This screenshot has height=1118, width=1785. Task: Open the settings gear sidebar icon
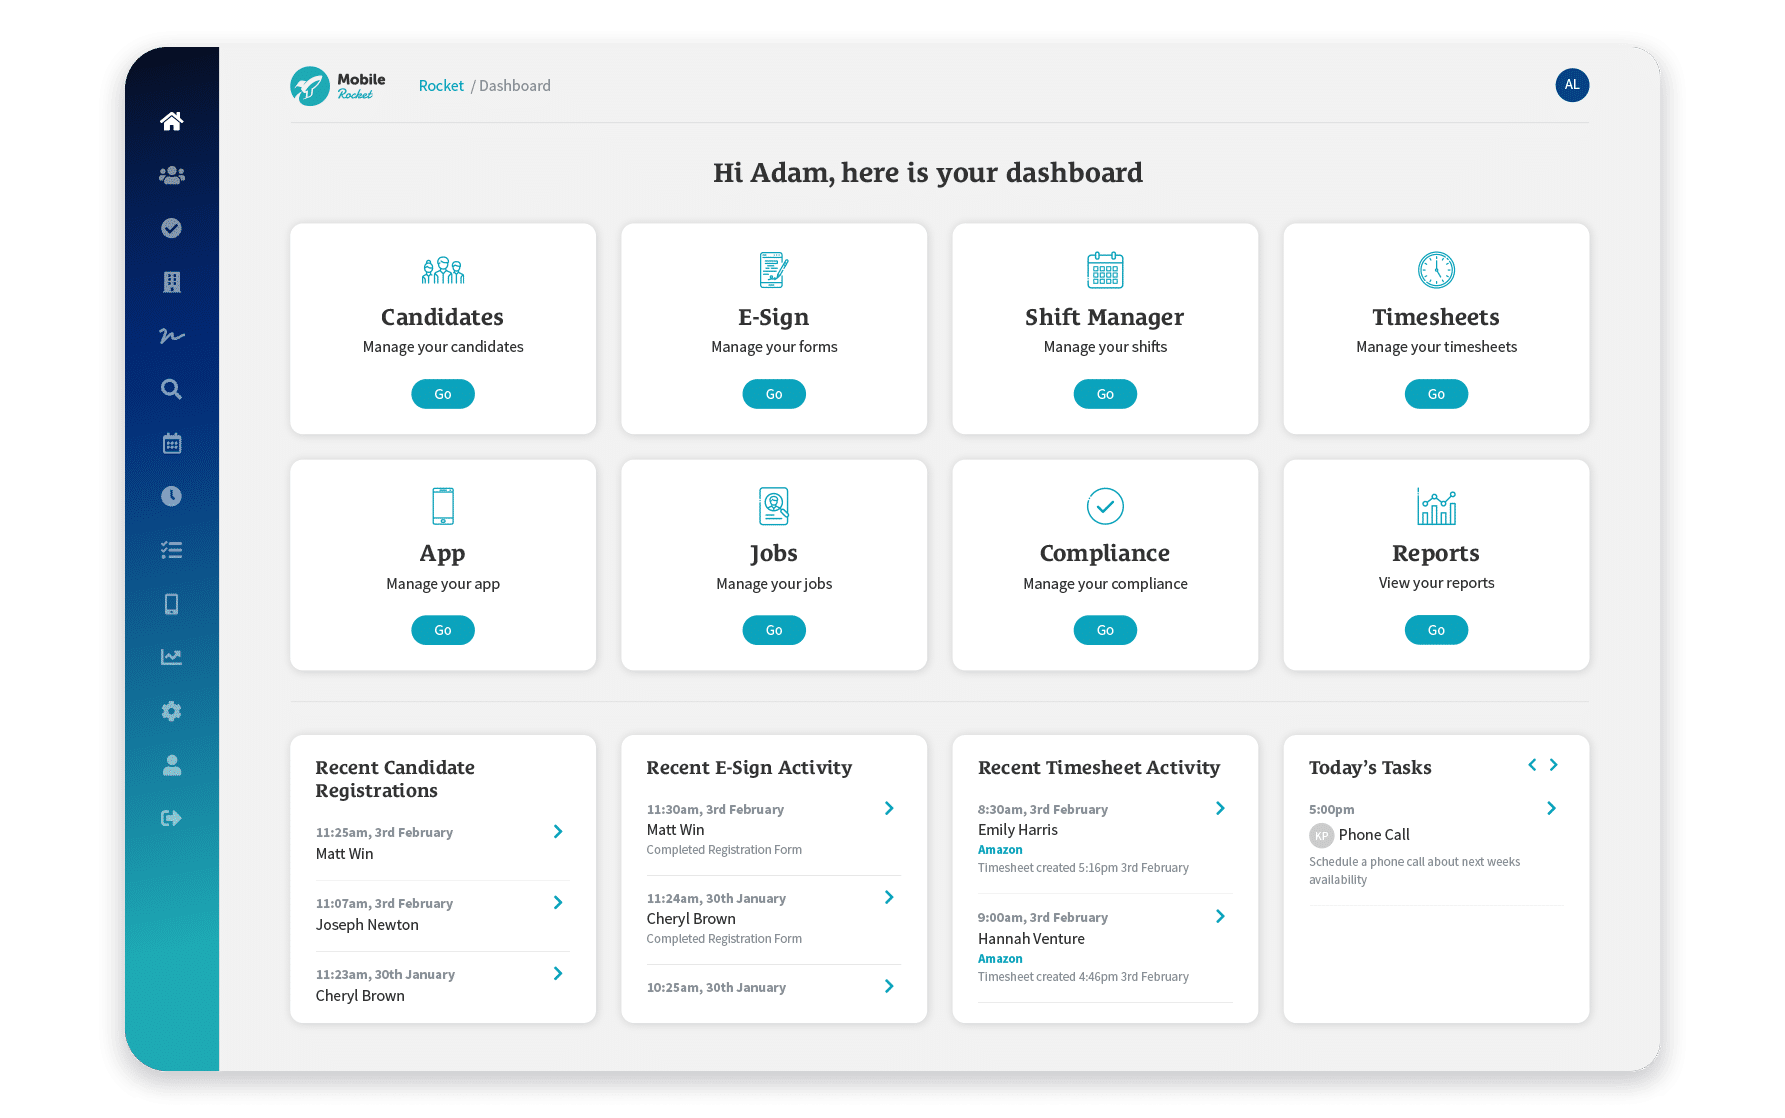(172, 711)
